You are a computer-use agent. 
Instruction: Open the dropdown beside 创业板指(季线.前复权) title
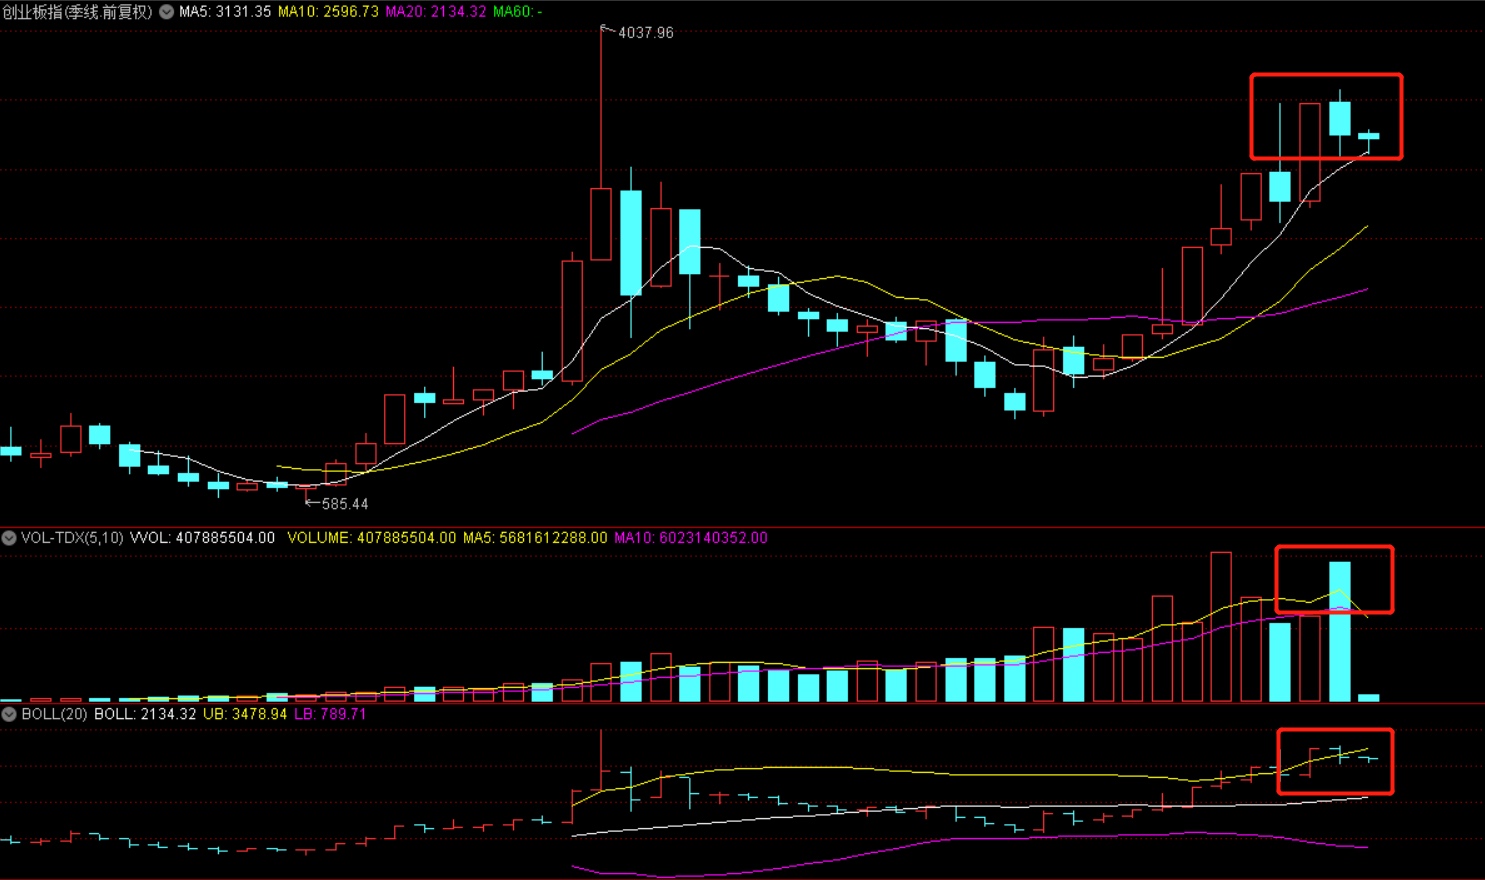[166, 12]
